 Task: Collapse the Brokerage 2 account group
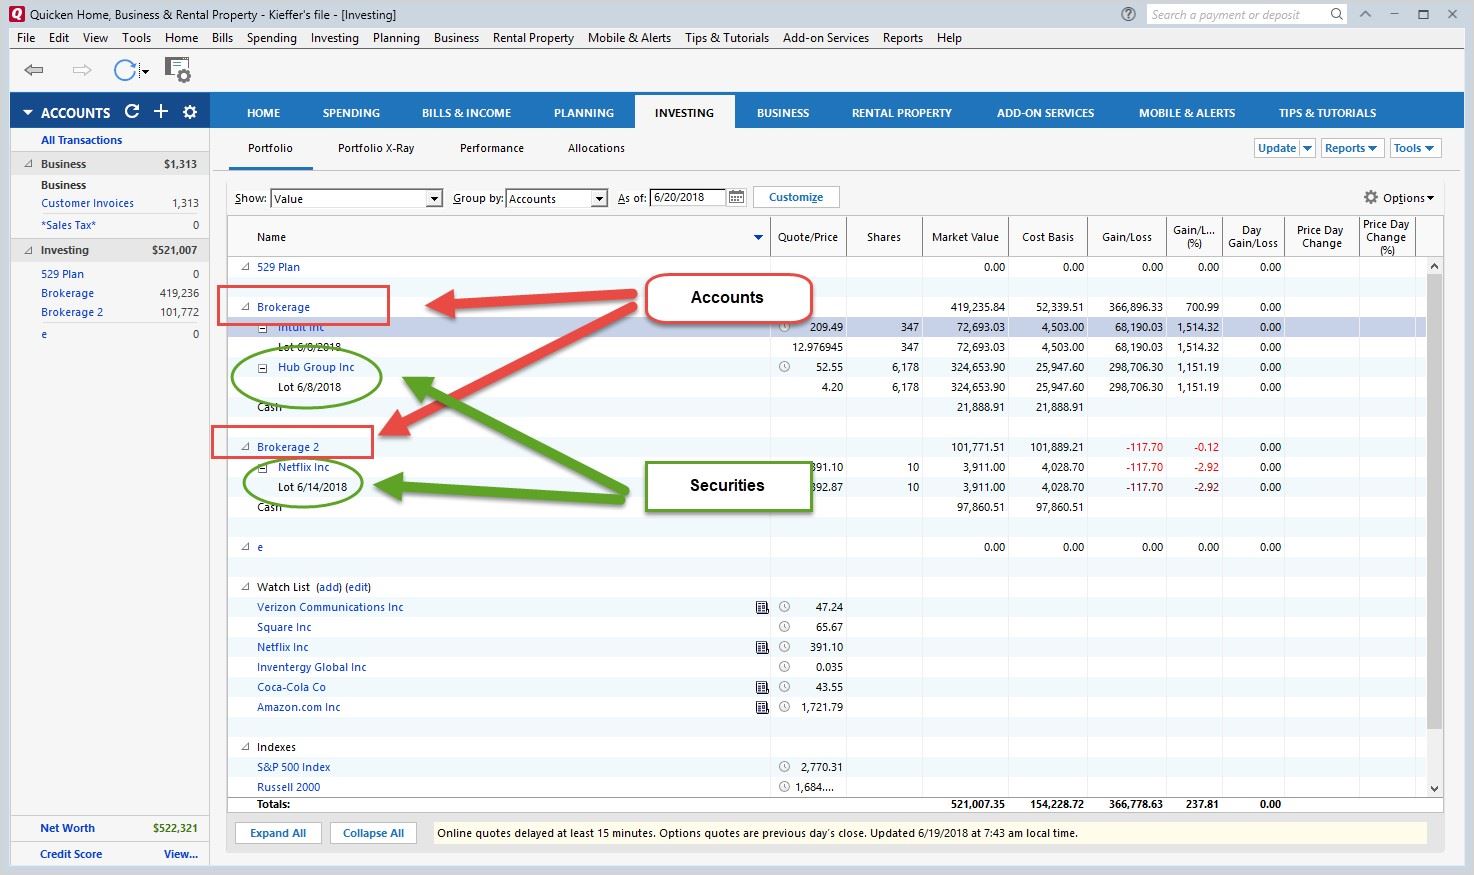pos(246,447)
